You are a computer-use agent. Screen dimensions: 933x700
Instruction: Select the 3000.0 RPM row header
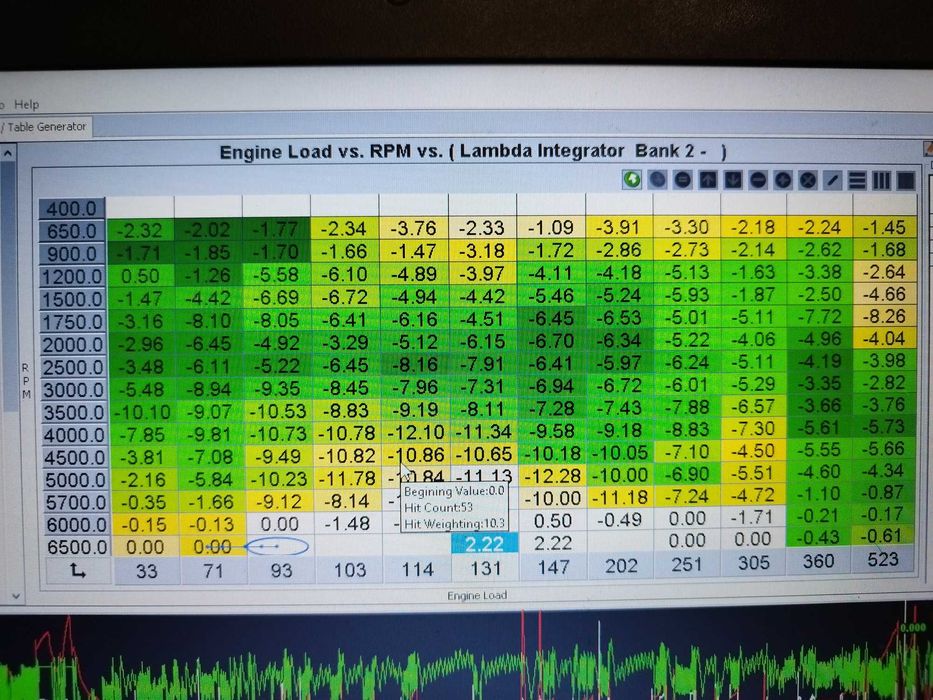[x=74, y=390]
